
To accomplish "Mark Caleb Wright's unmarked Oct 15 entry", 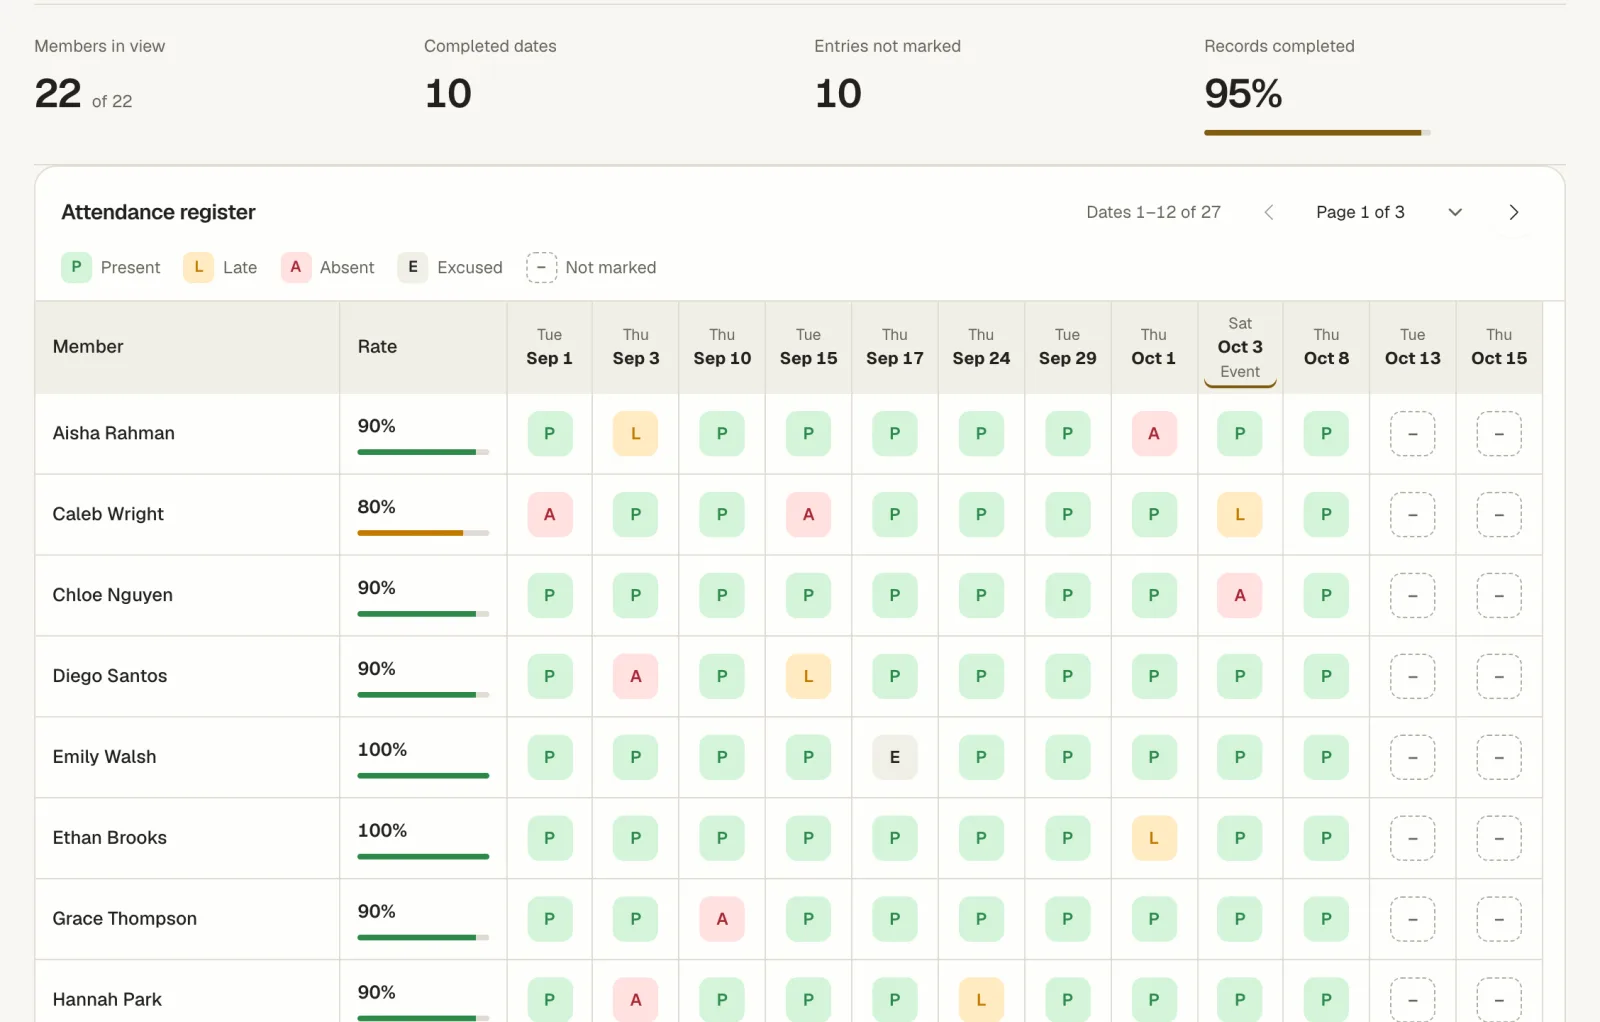I will 1499,515.
